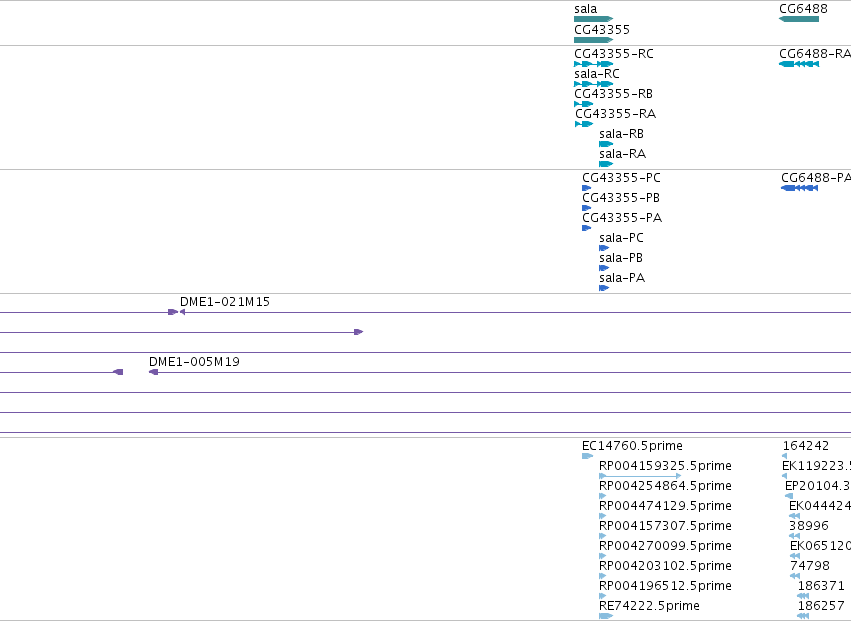
Task: Select the sala-RC transcript label
Action: (x=596, y=74)
